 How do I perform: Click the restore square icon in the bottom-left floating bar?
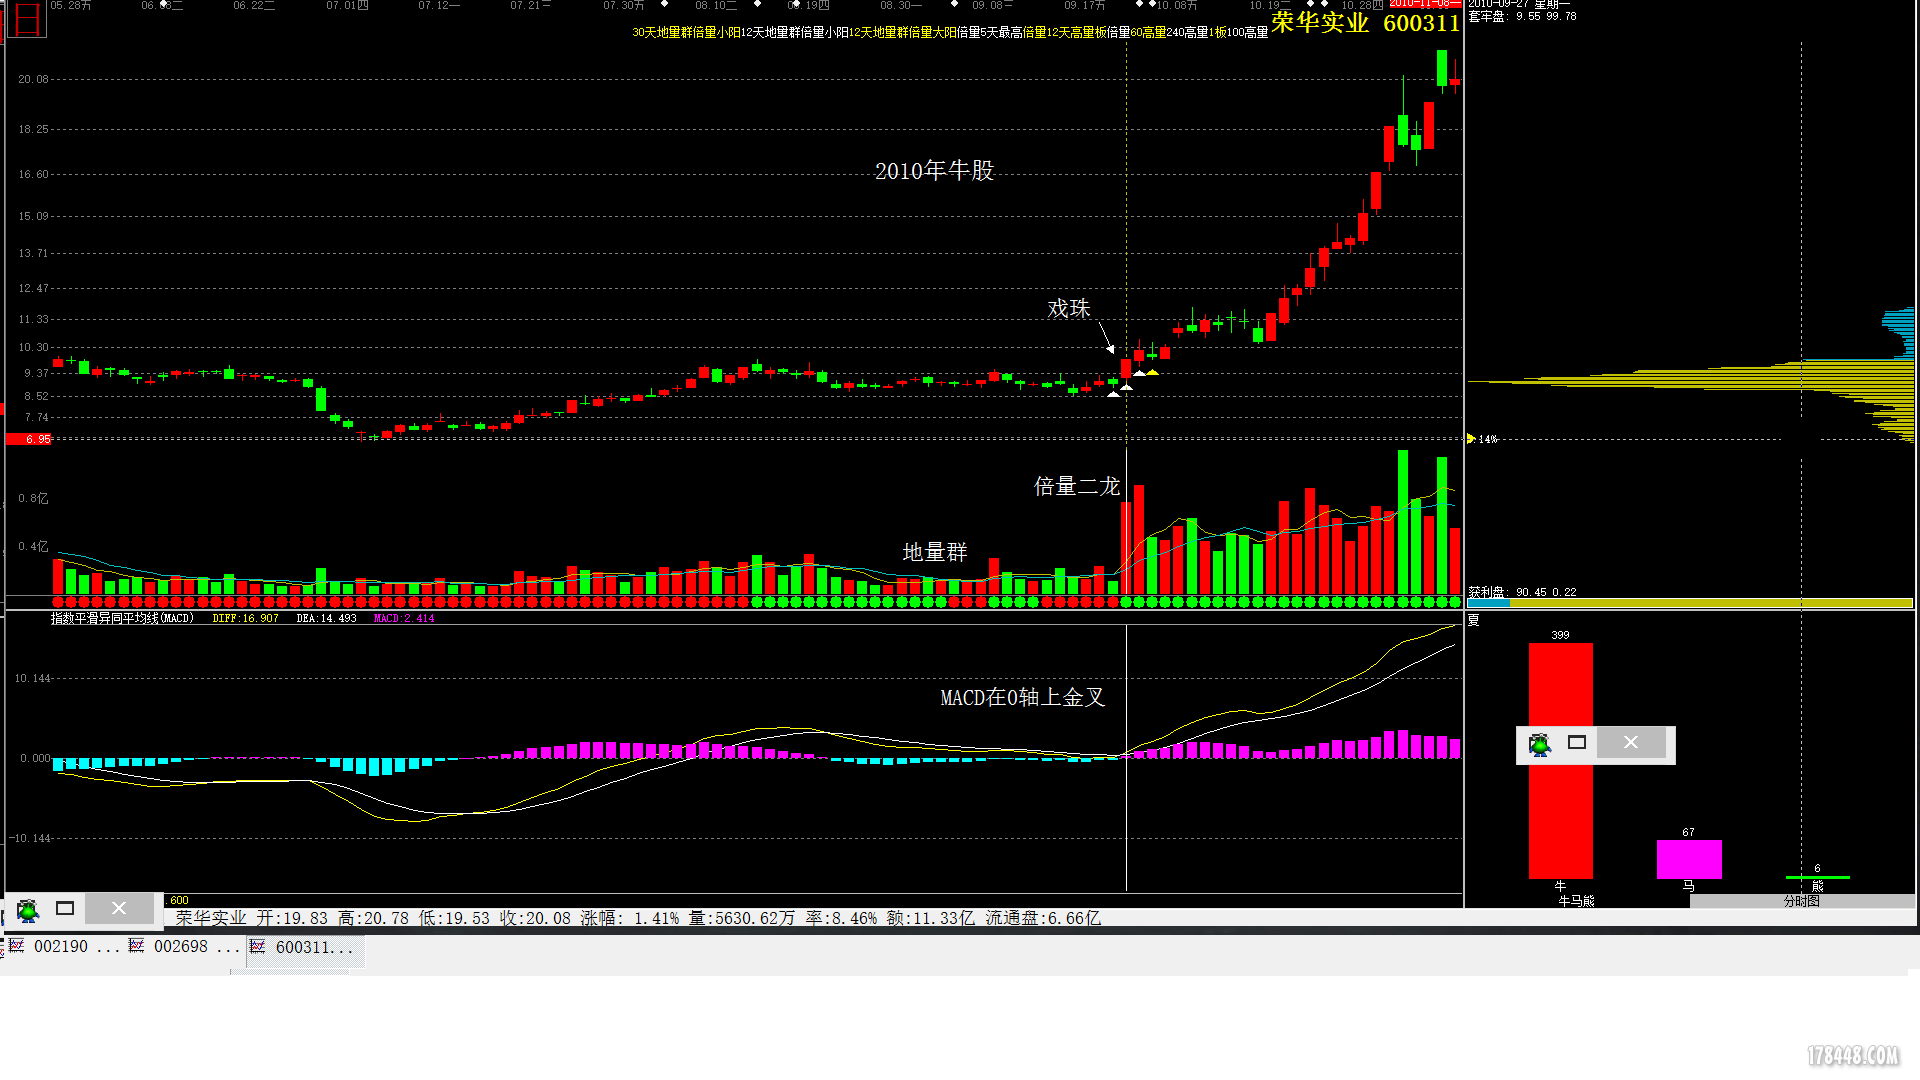(65, 908)
